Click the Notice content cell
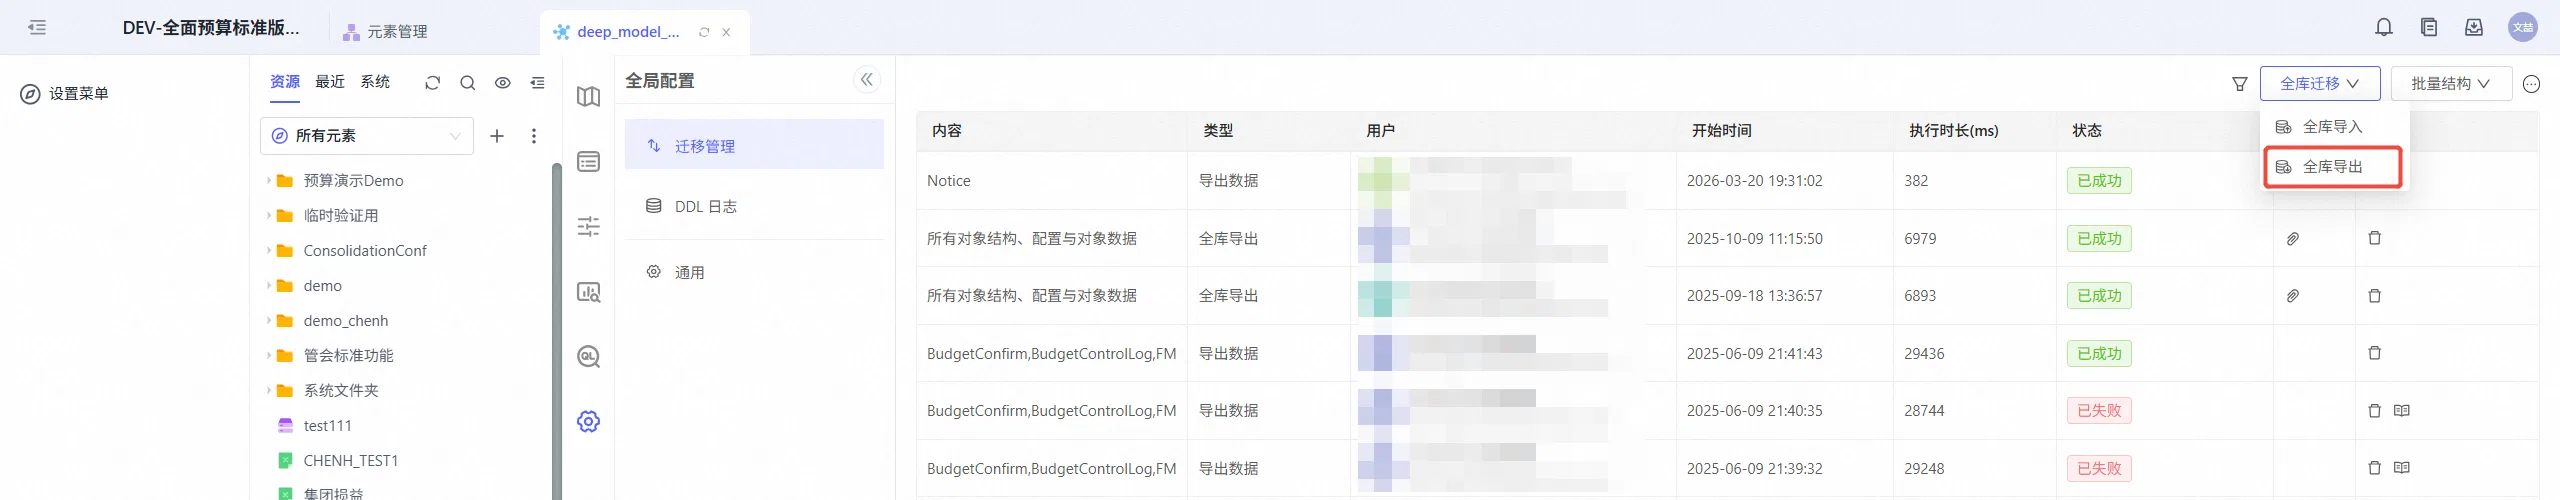The width and height of the screenshot is (2560, 500). (x=1052, y=181)
